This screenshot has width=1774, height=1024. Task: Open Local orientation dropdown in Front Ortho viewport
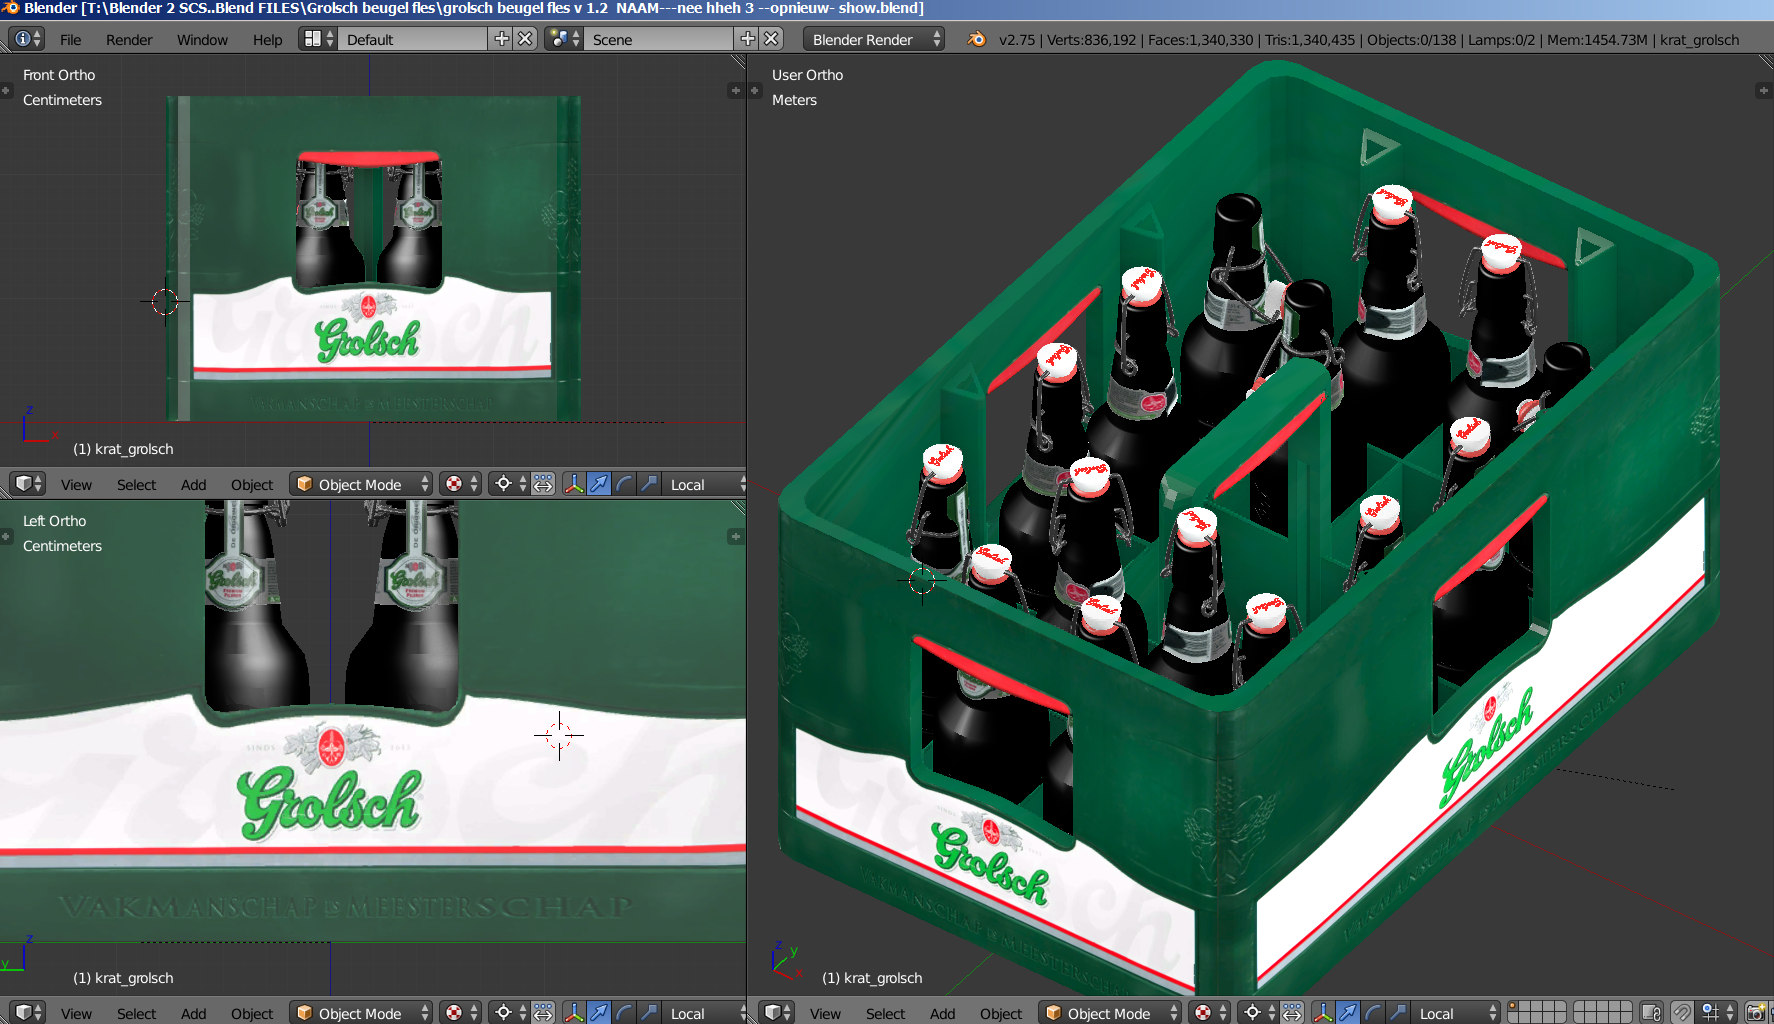705,484
